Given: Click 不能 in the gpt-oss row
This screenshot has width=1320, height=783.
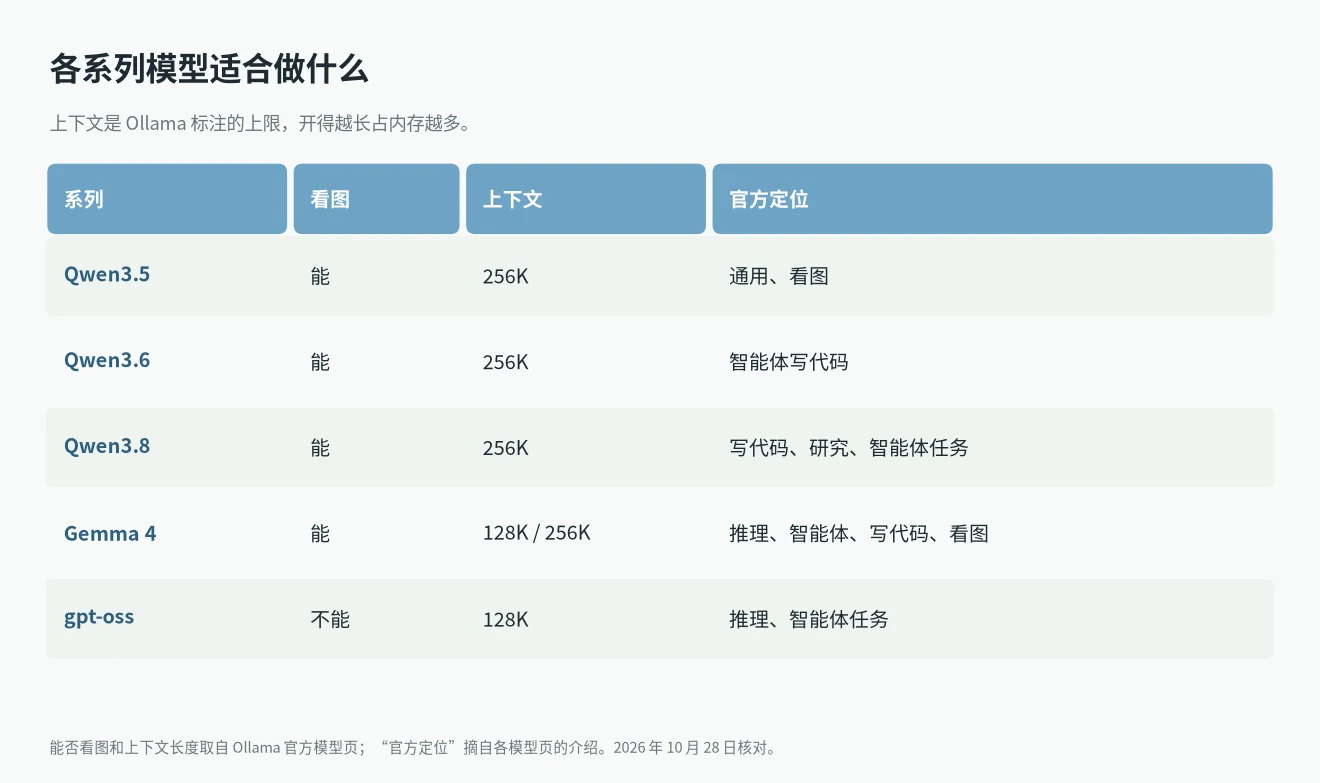Looking at the screenshot, I should coord(330,619).
